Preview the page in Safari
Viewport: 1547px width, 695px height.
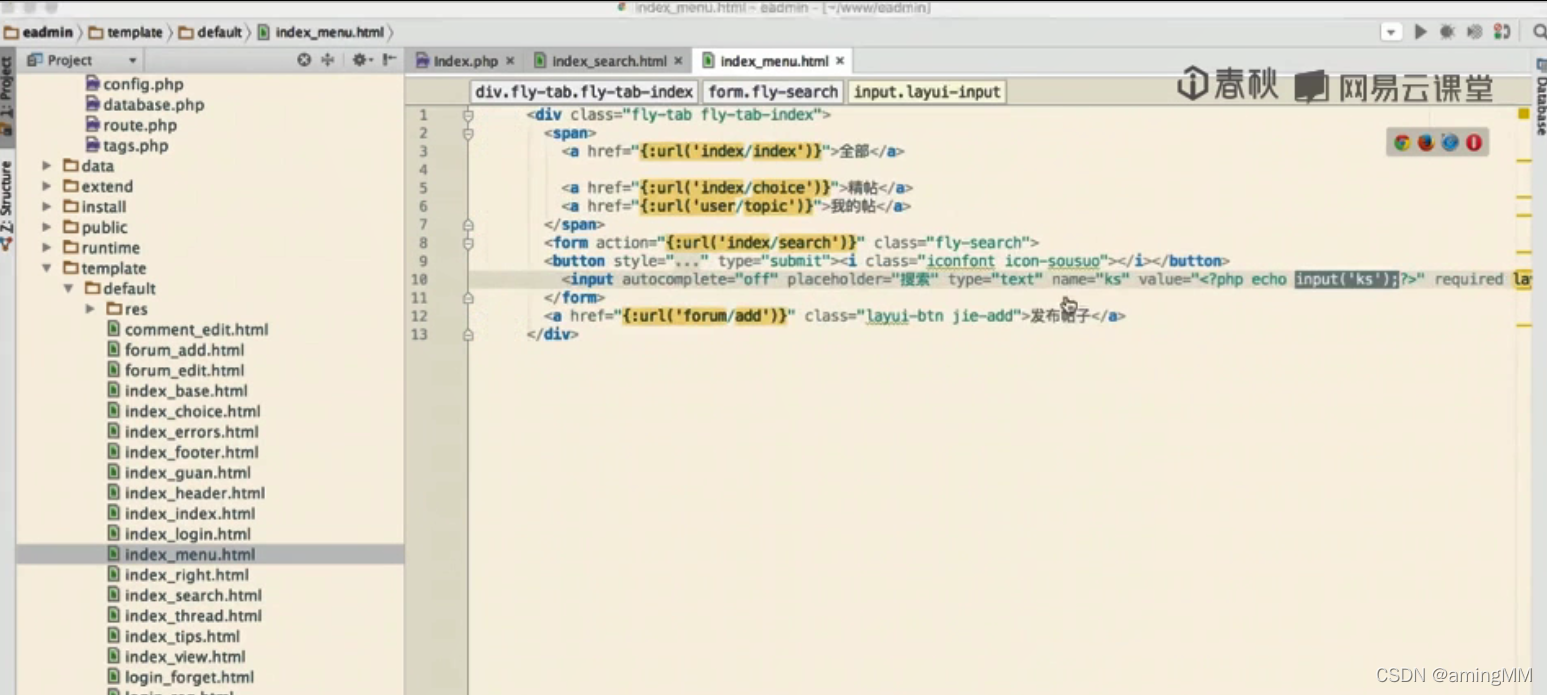(1450, 143)
